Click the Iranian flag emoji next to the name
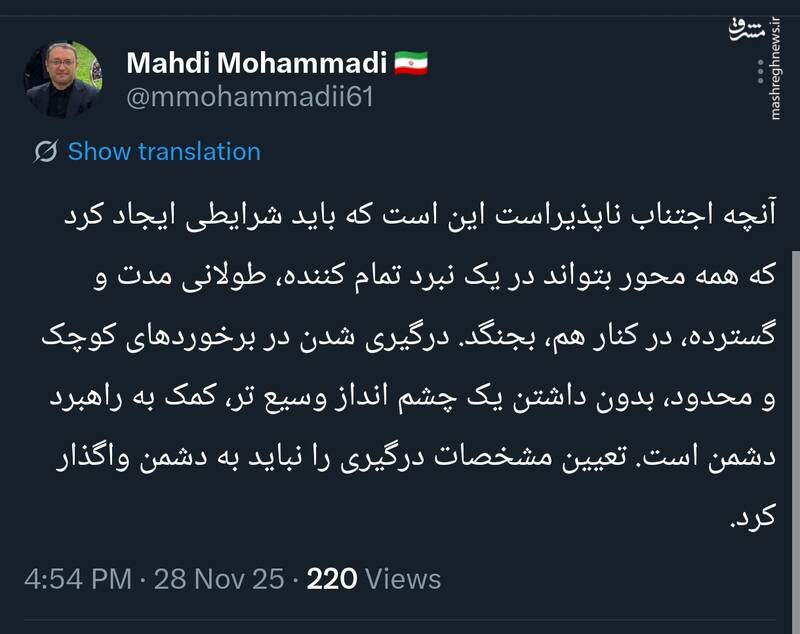This screenshot has width=800, height=634. pyautogui.click(x=411, y=63)
